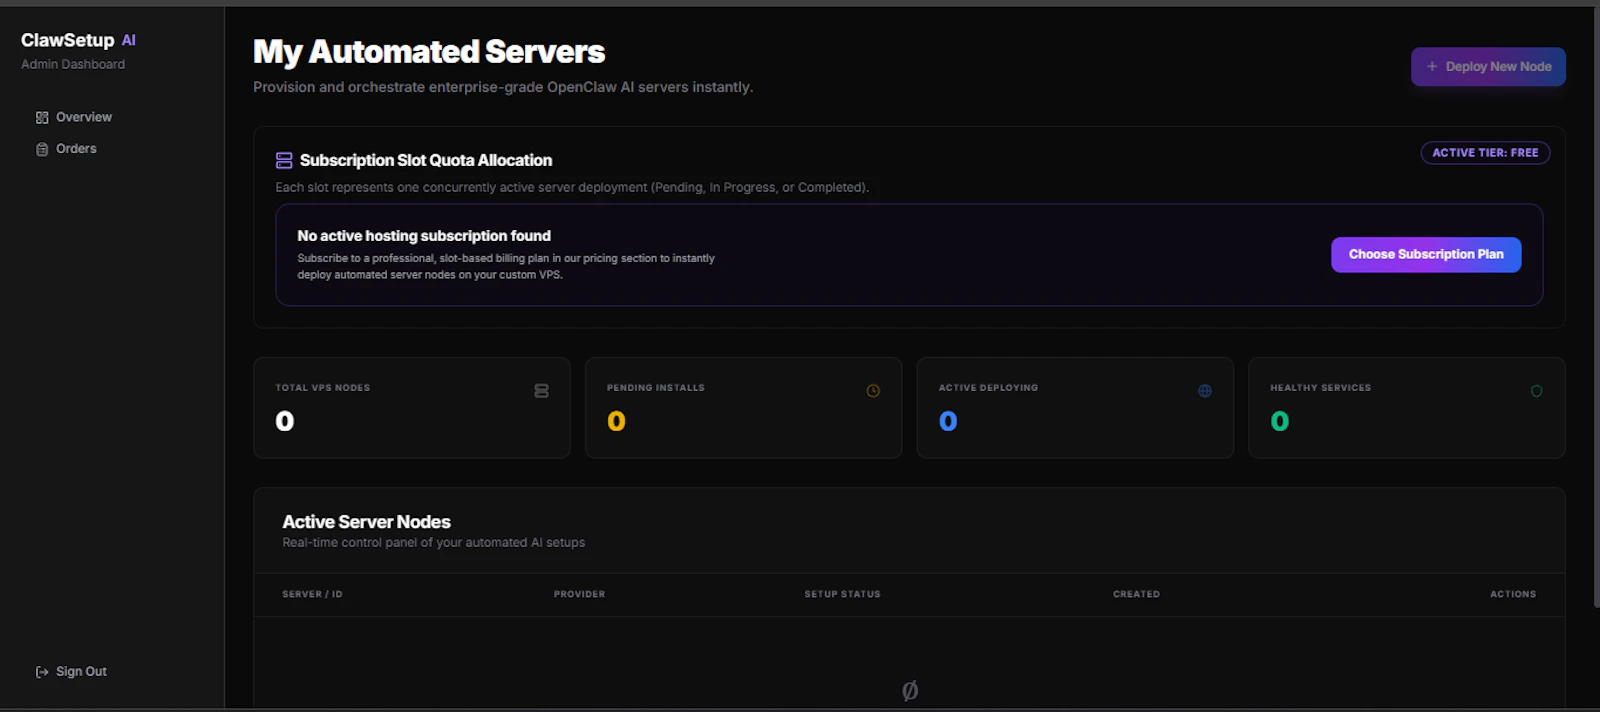Click the ClawSetup AI logo text
1600x712 pixels.
78,40
